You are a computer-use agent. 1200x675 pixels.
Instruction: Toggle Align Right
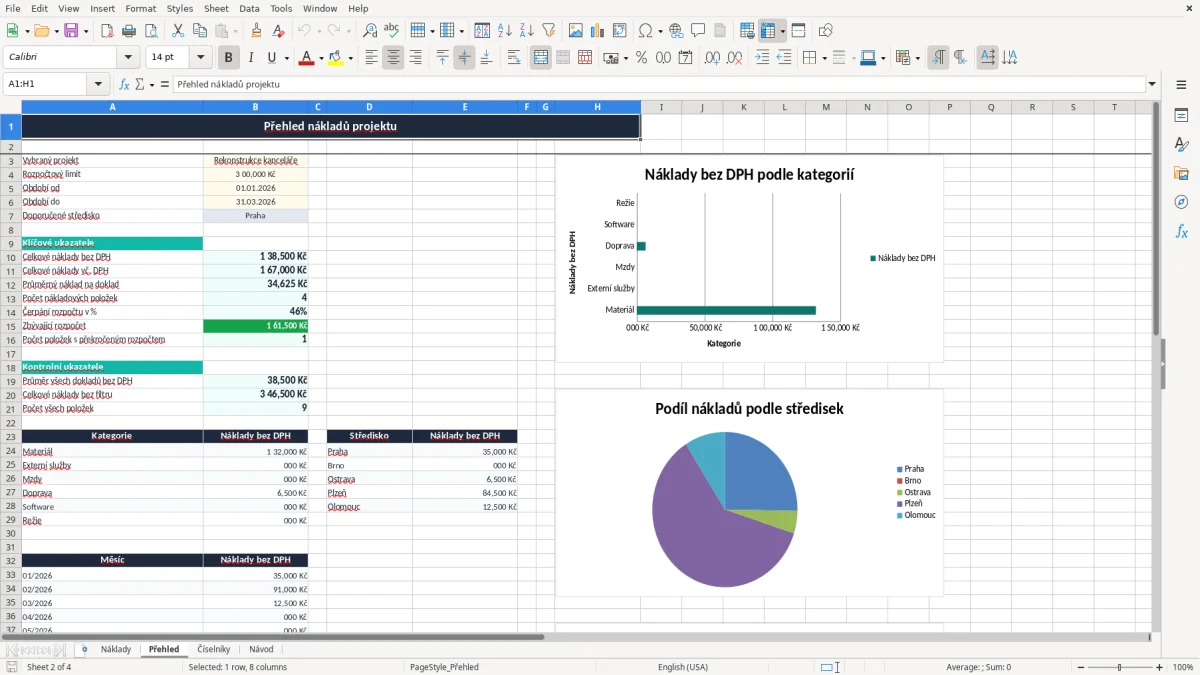point(416,58)
